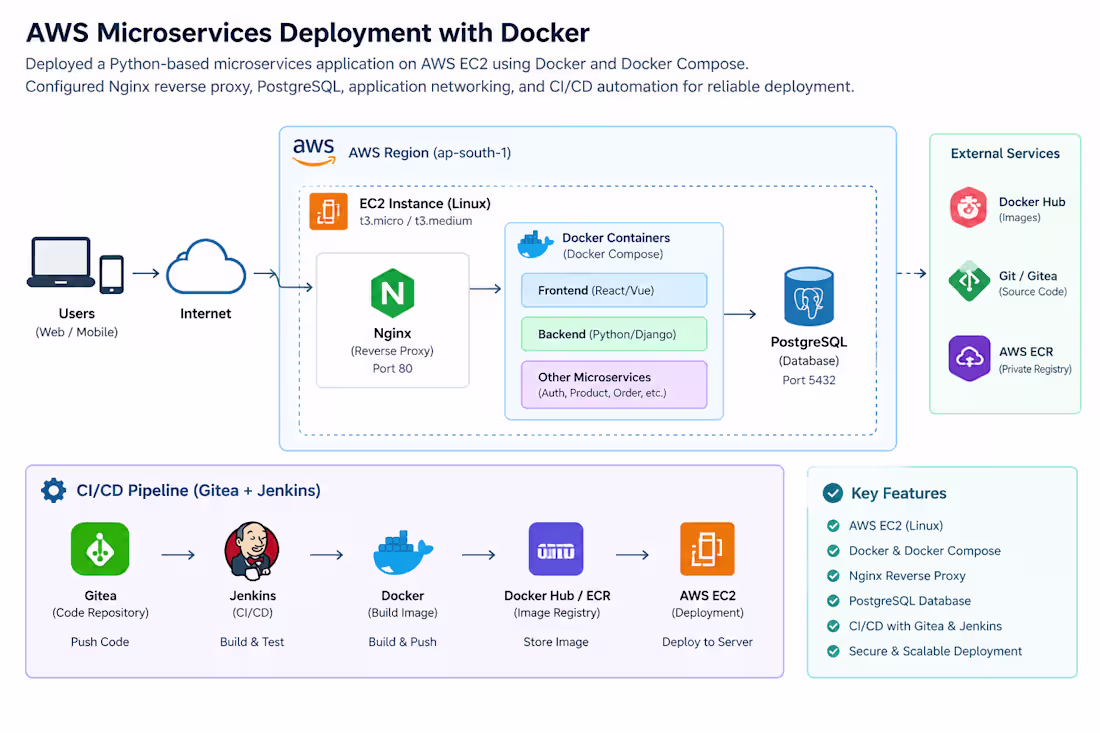Click the checkmark next to Secure & Scalable Deployment
Viewport: 1100px width, 733px height.
pos(833,651)
